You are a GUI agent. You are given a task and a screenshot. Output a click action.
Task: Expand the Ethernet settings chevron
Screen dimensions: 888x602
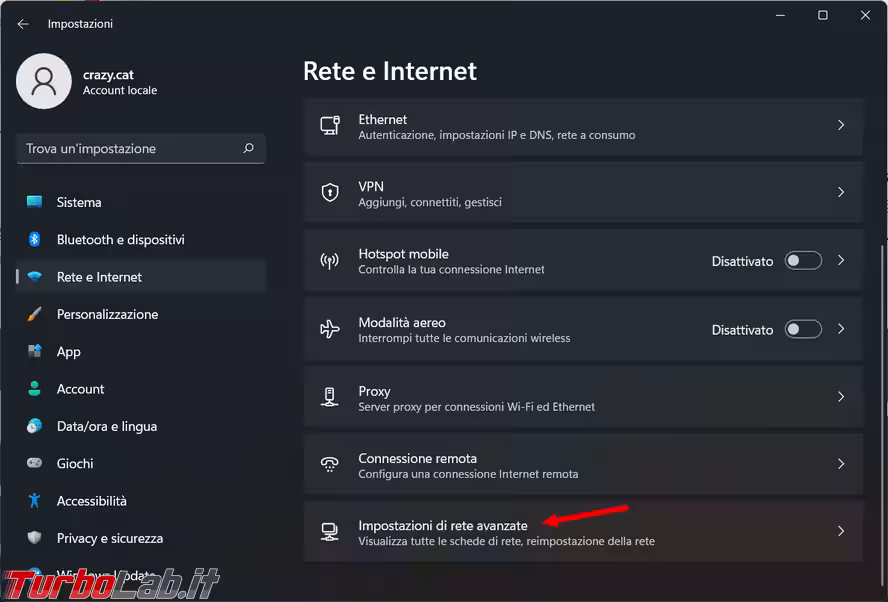click(841, 125)
